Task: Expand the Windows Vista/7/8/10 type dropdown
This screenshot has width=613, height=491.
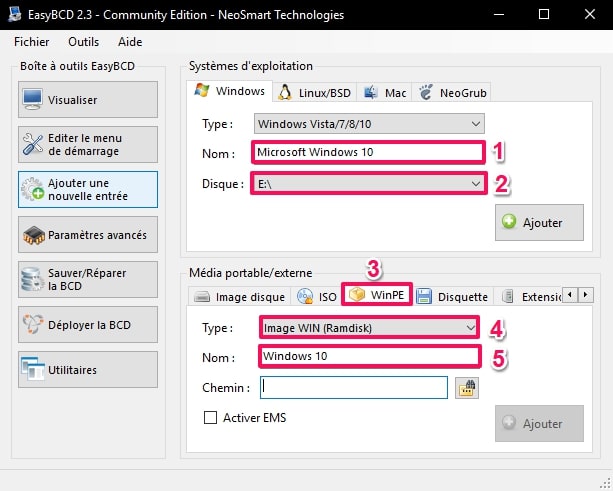Action: click(x=369, y=124)
